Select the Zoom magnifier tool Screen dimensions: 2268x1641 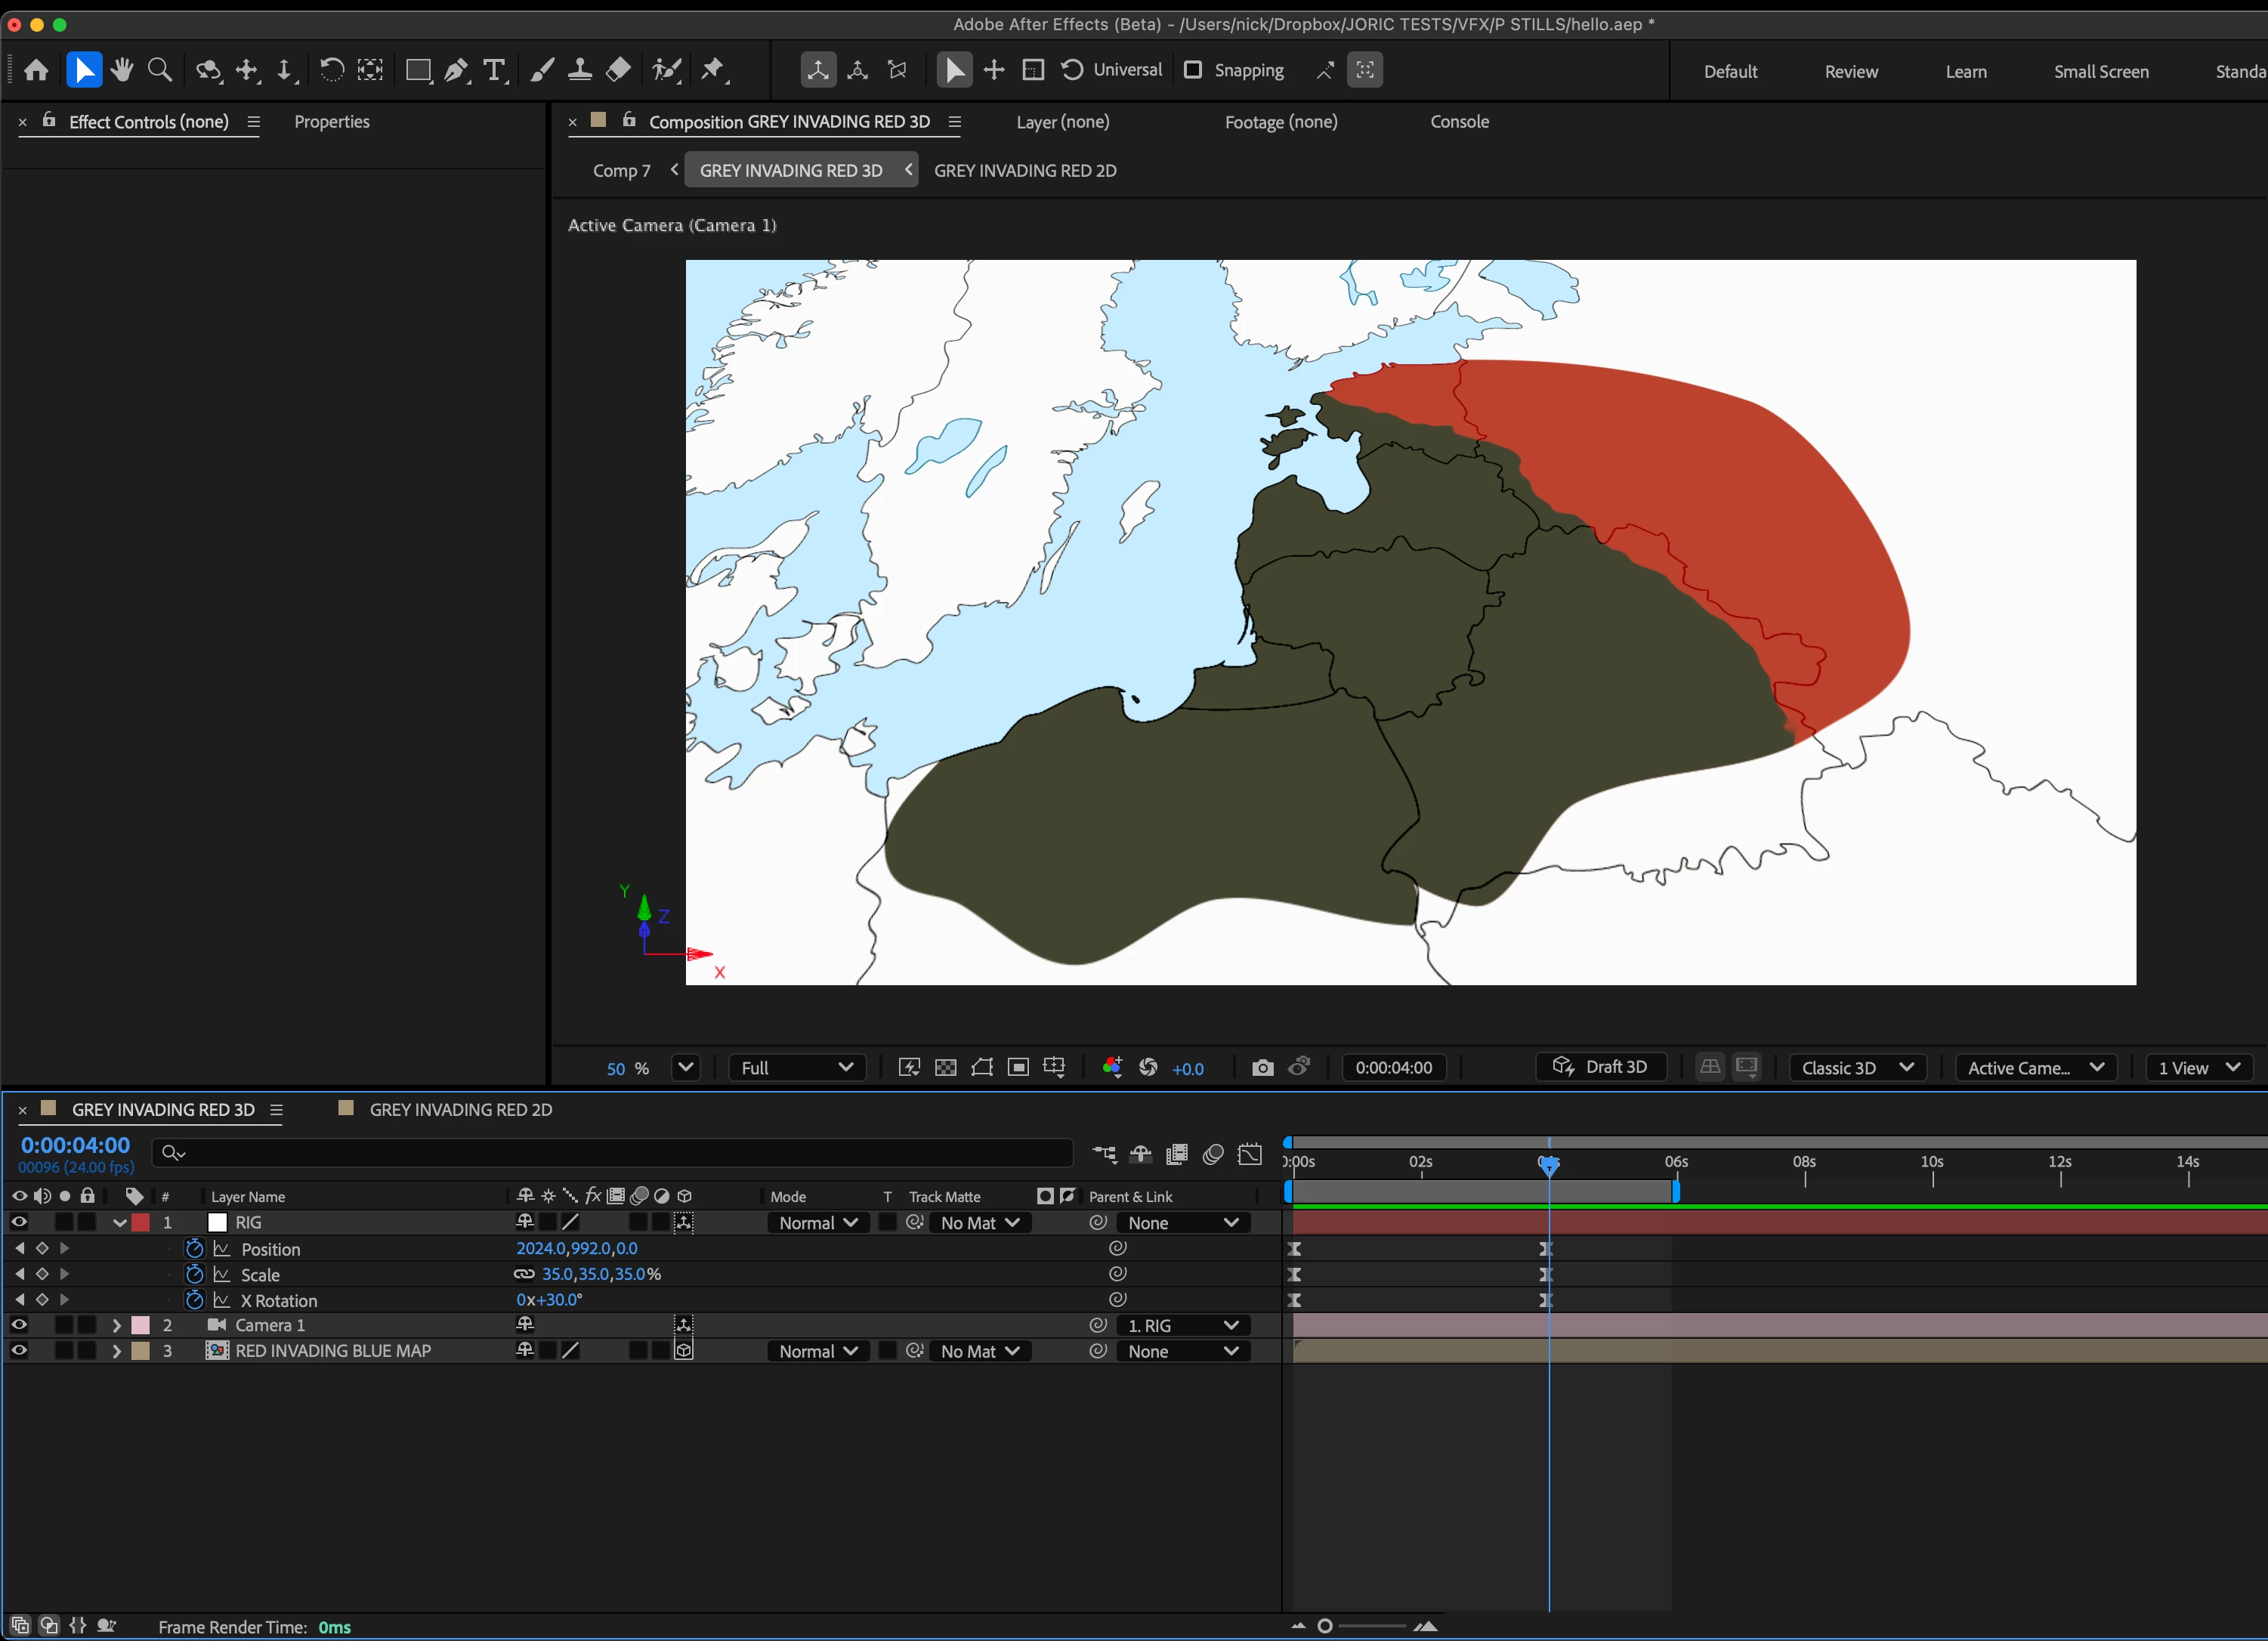(159, 70)
